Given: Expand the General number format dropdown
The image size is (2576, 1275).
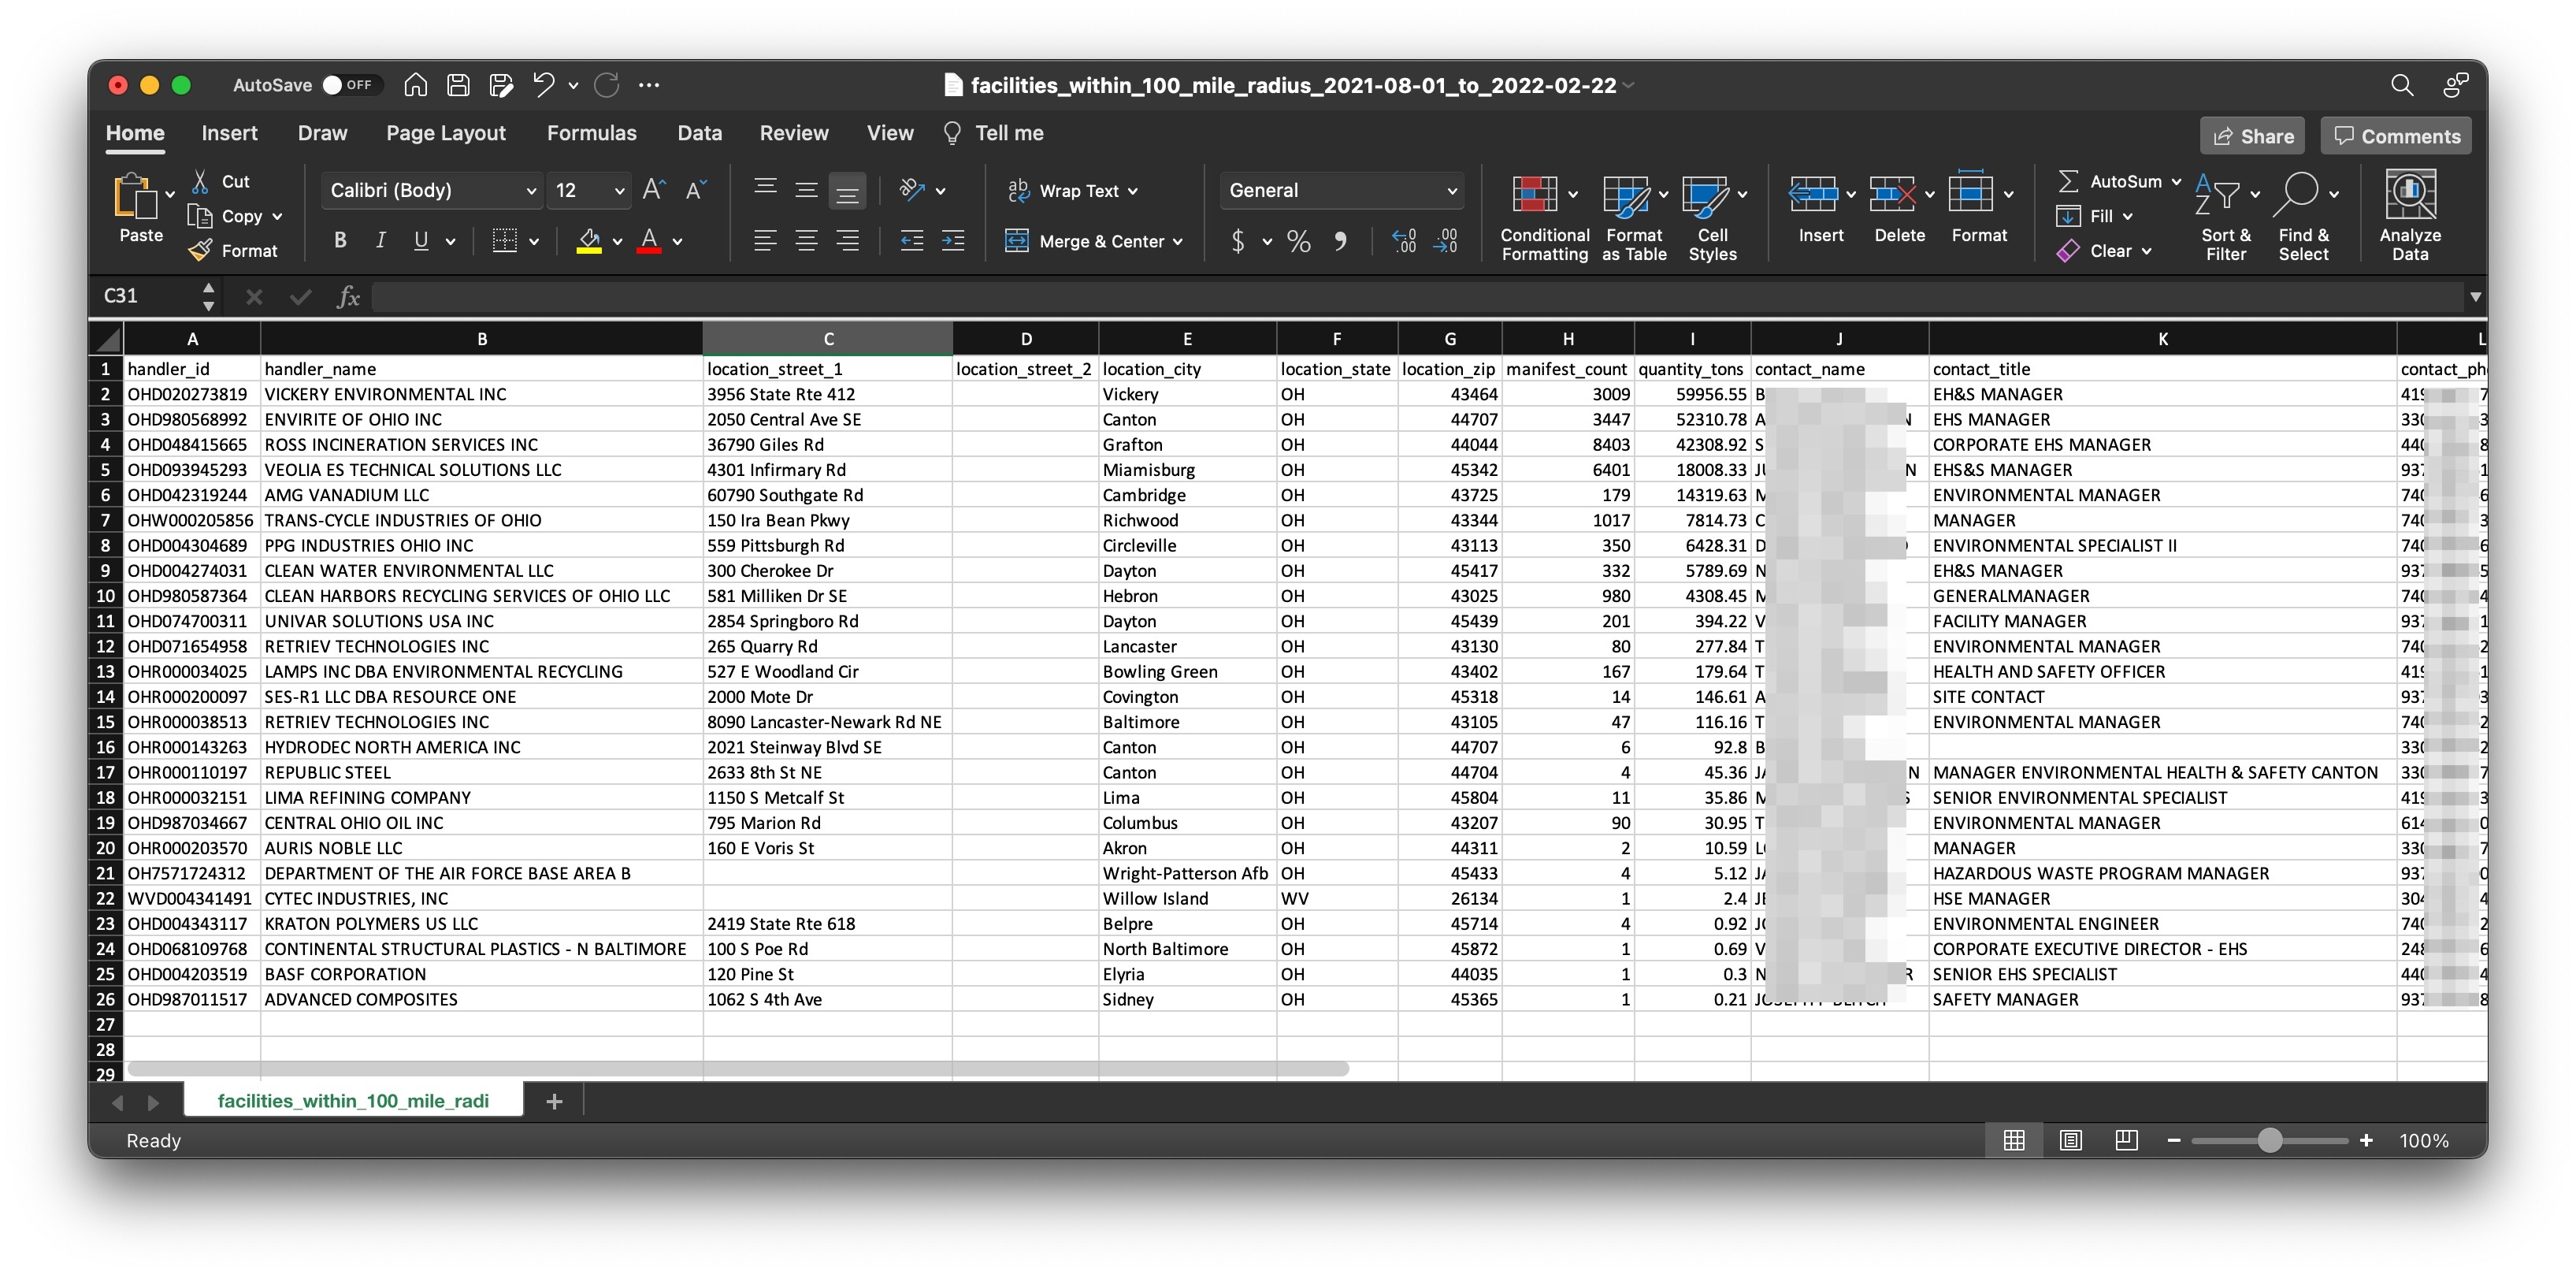Looking at the screenshot, I should click(1451, 190).
